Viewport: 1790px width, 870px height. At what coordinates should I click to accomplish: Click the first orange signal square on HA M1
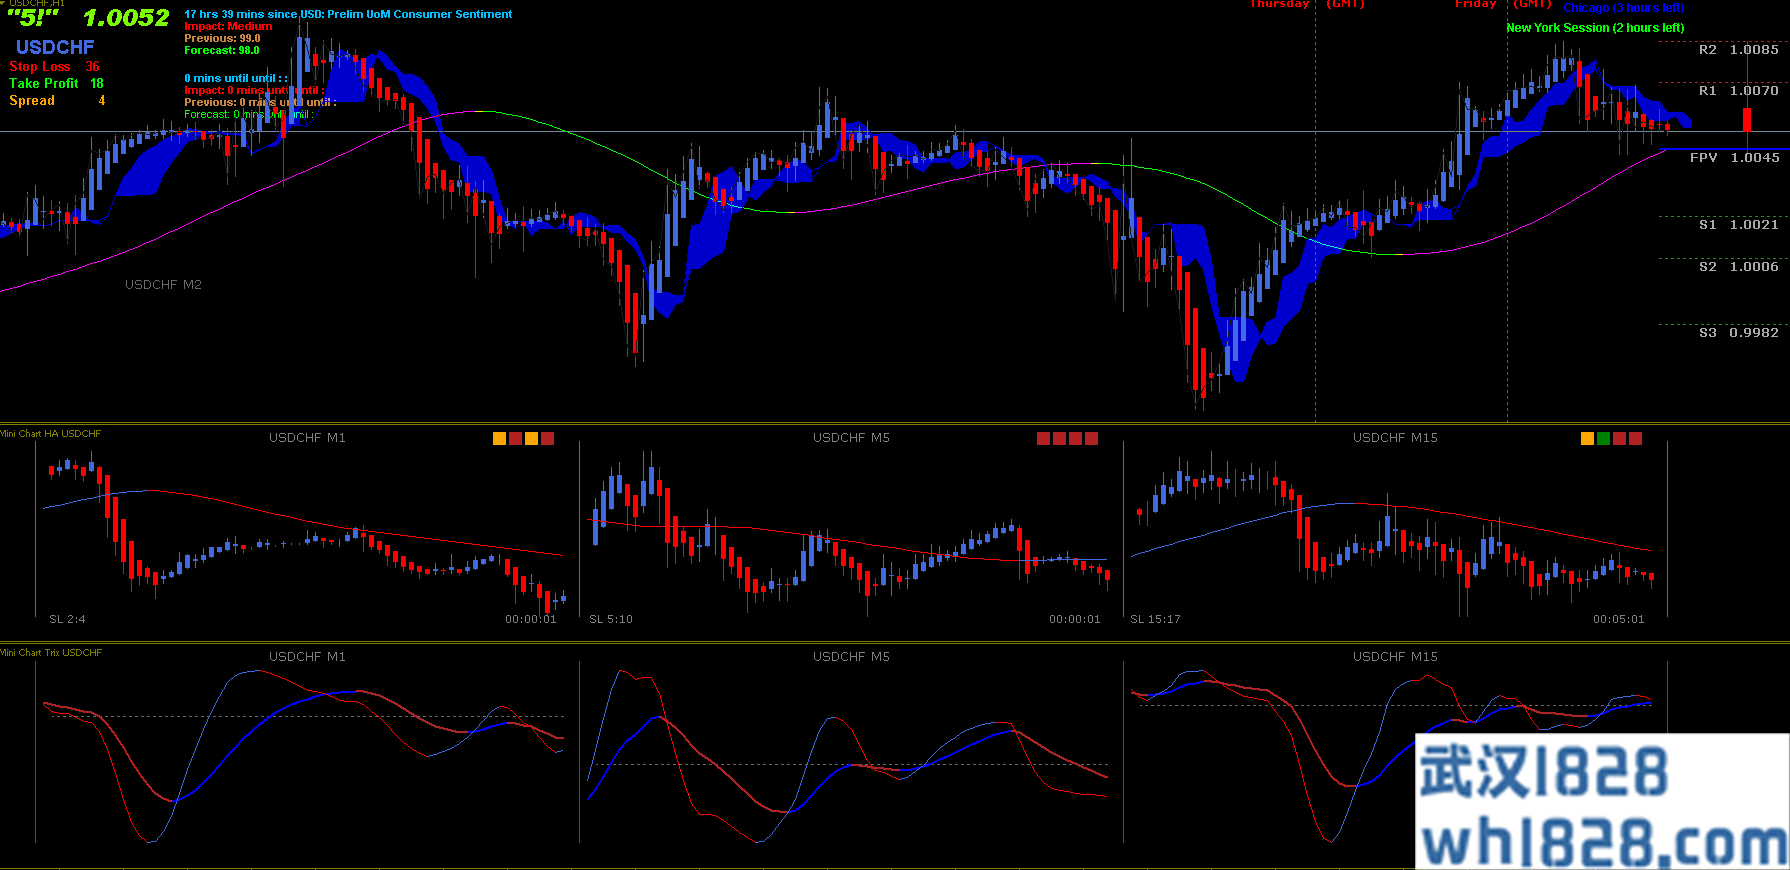[x=499, y=438]
